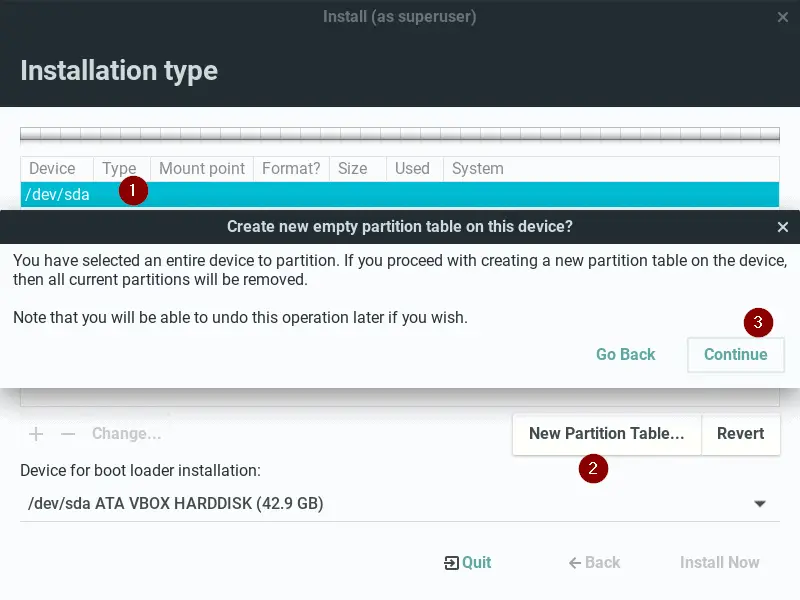The width and height of the screenshot is (800, 600).
Task: Click the Revert button
Action: [740, 434]
